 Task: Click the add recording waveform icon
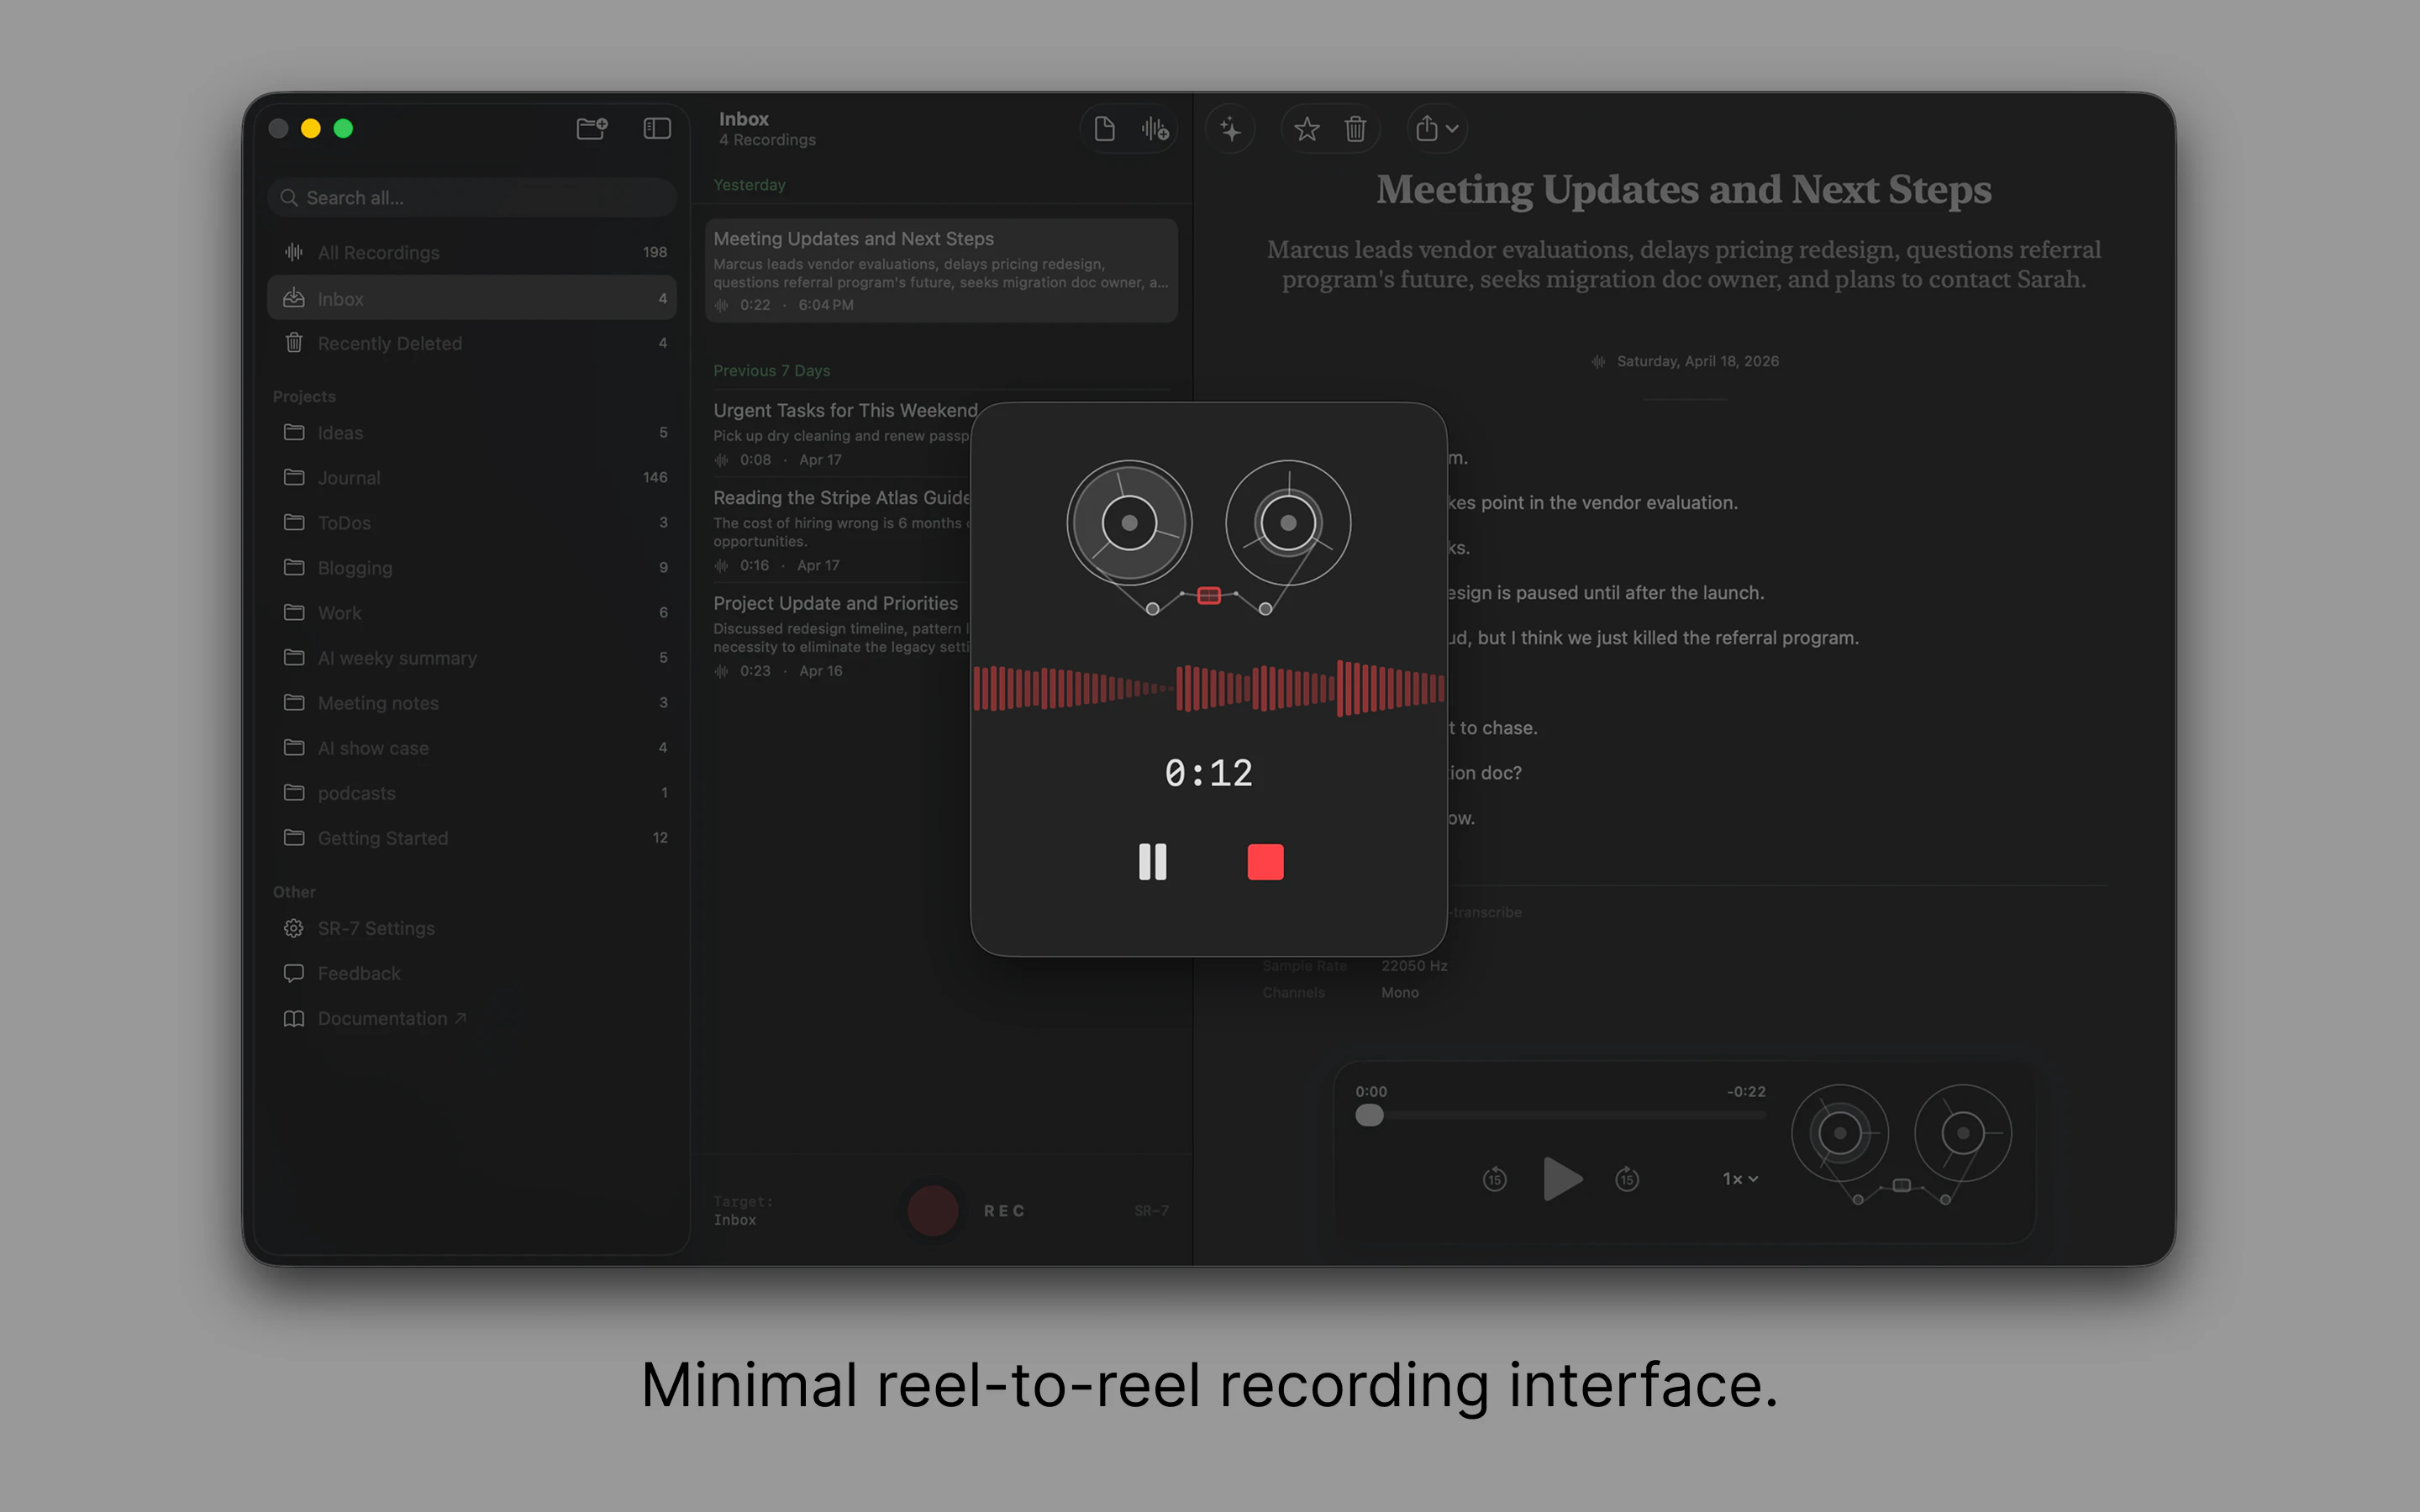1155,129
